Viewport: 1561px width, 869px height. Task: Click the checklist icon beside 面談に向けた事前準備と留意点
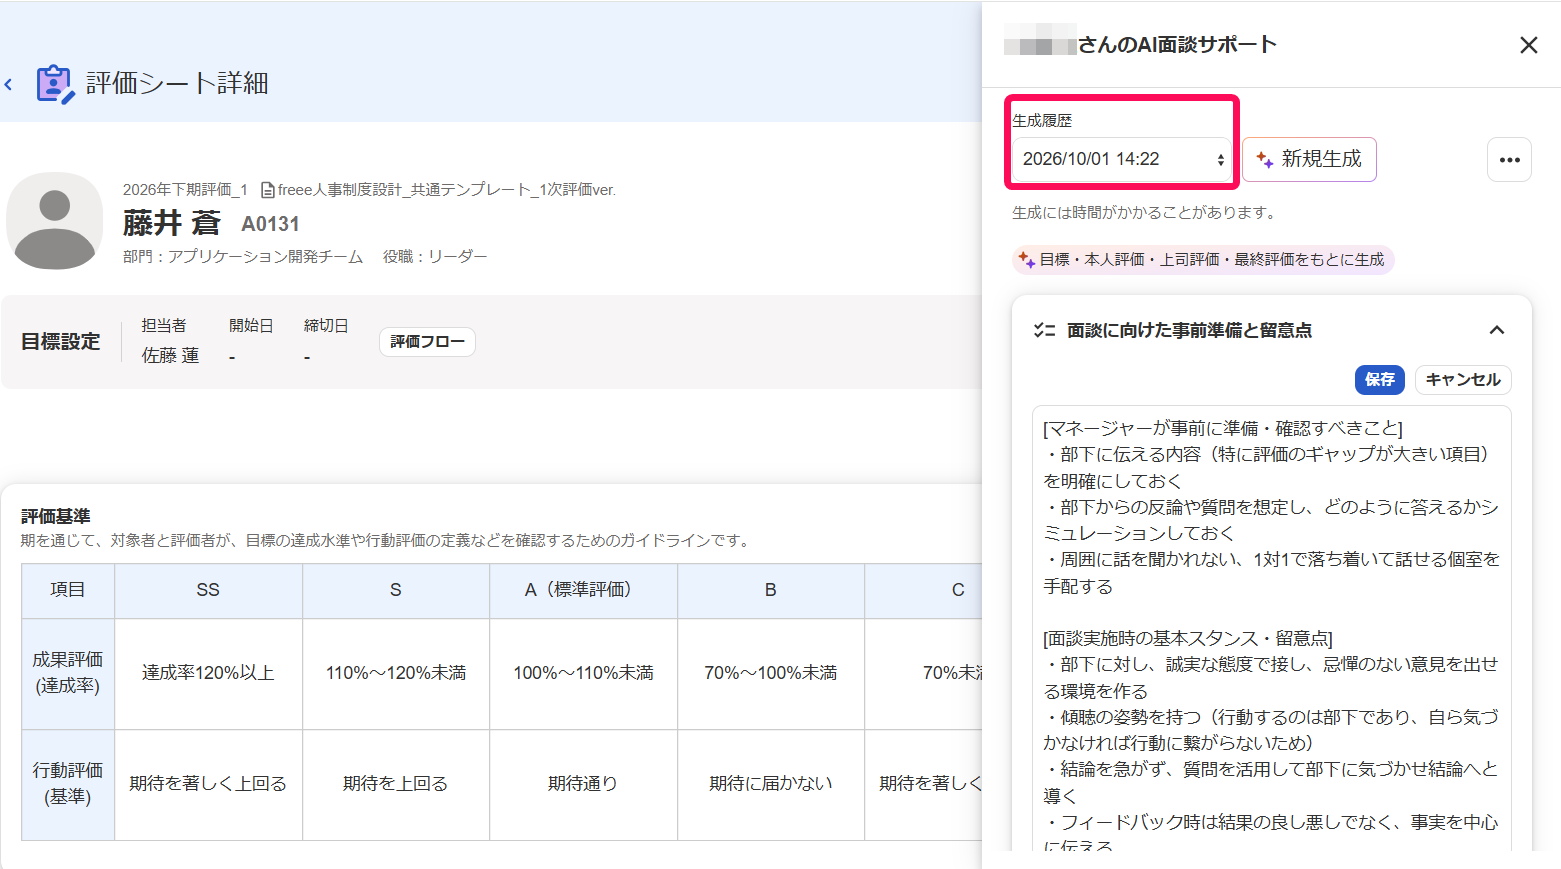click(1044, 330)
